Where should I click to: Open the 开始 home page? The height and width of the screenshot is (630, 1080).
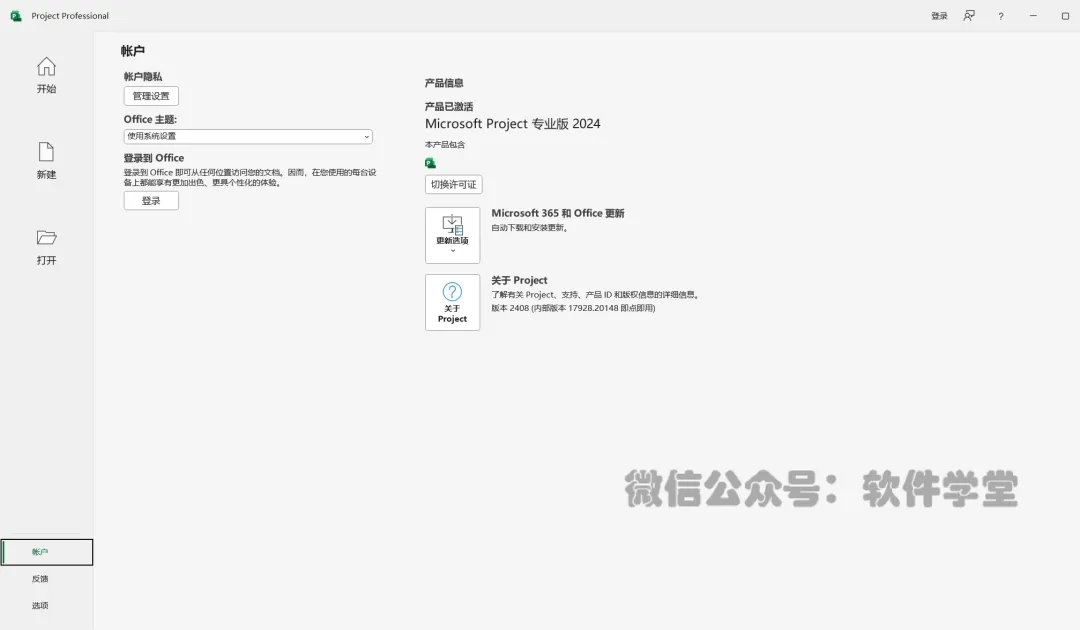click(x=46, y=75)
